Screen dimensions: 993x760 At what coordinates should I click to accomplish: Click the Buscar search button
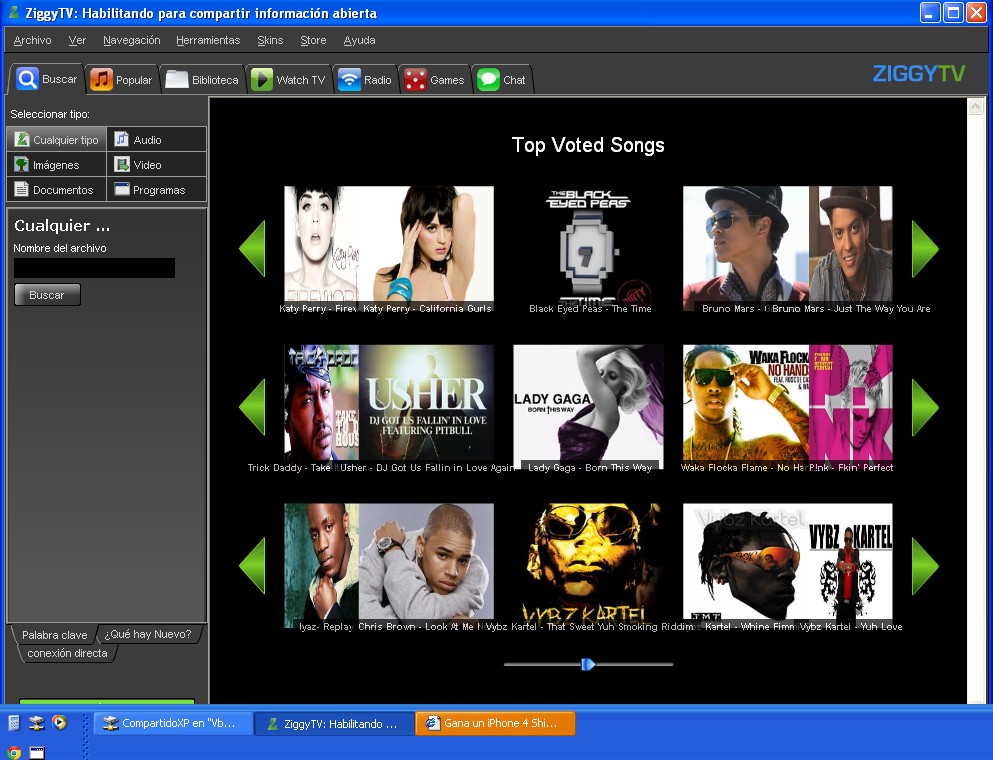[x=47, y=294]
